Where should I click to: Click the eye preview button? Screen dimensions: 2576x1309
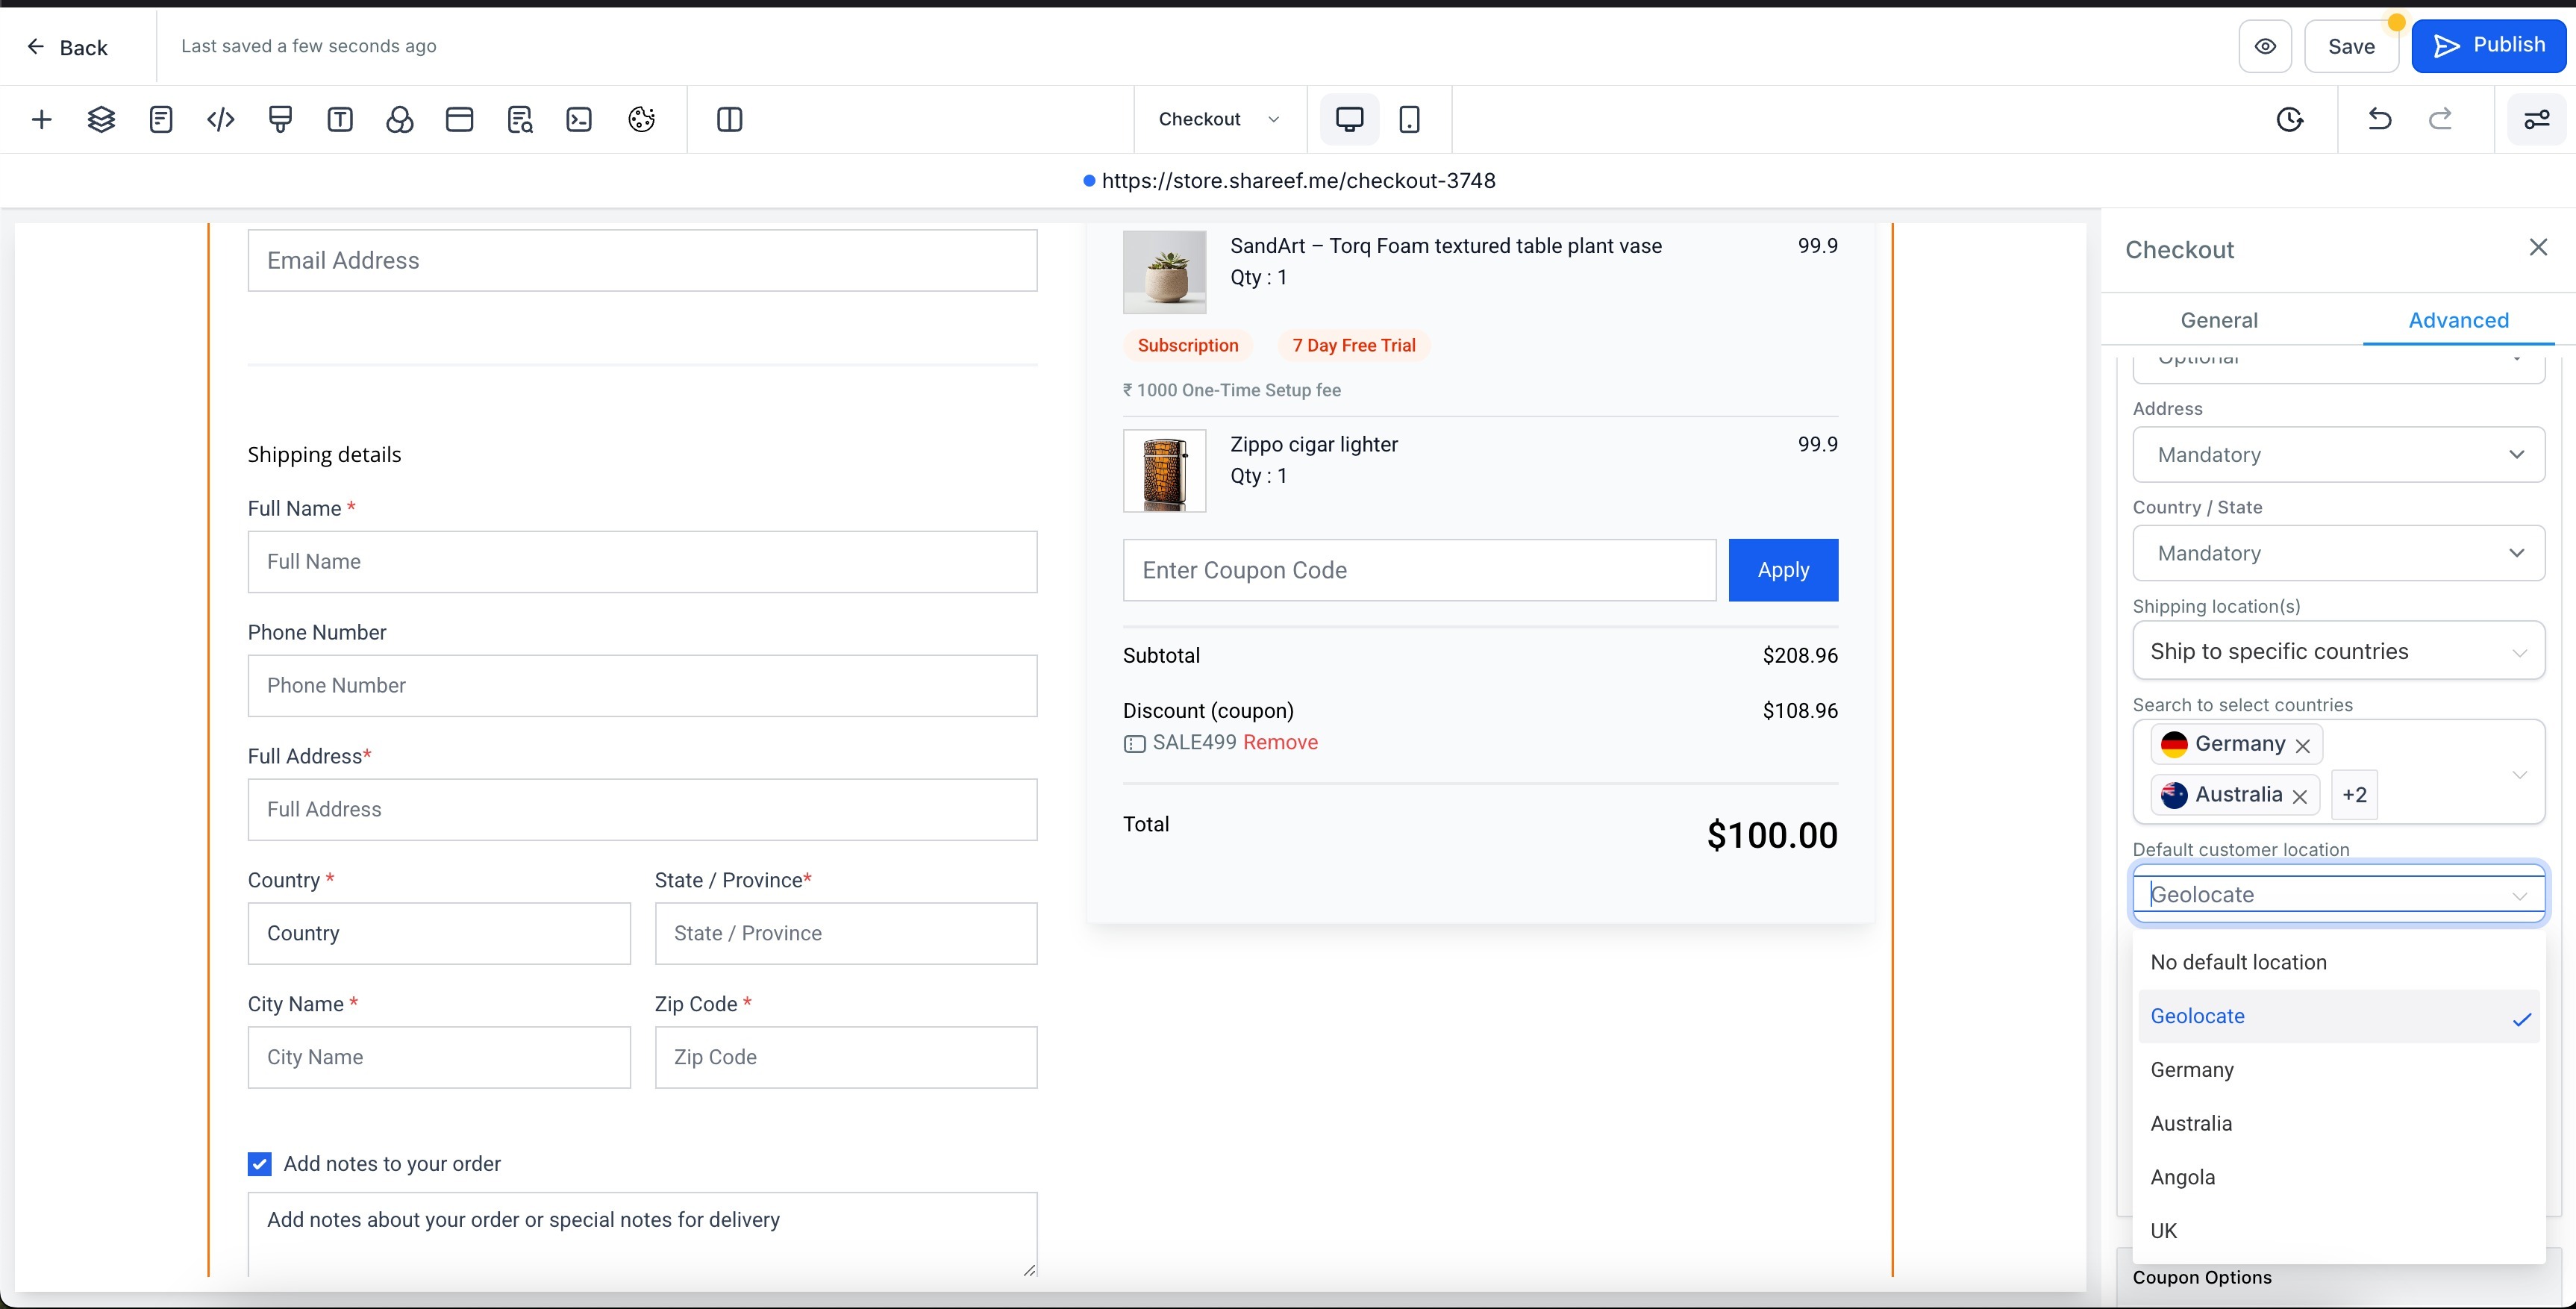(x=2265, y=46)
